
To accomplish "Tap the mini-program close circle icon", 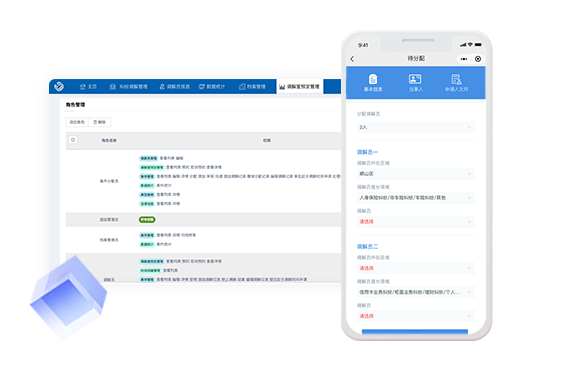I will 478,59.
